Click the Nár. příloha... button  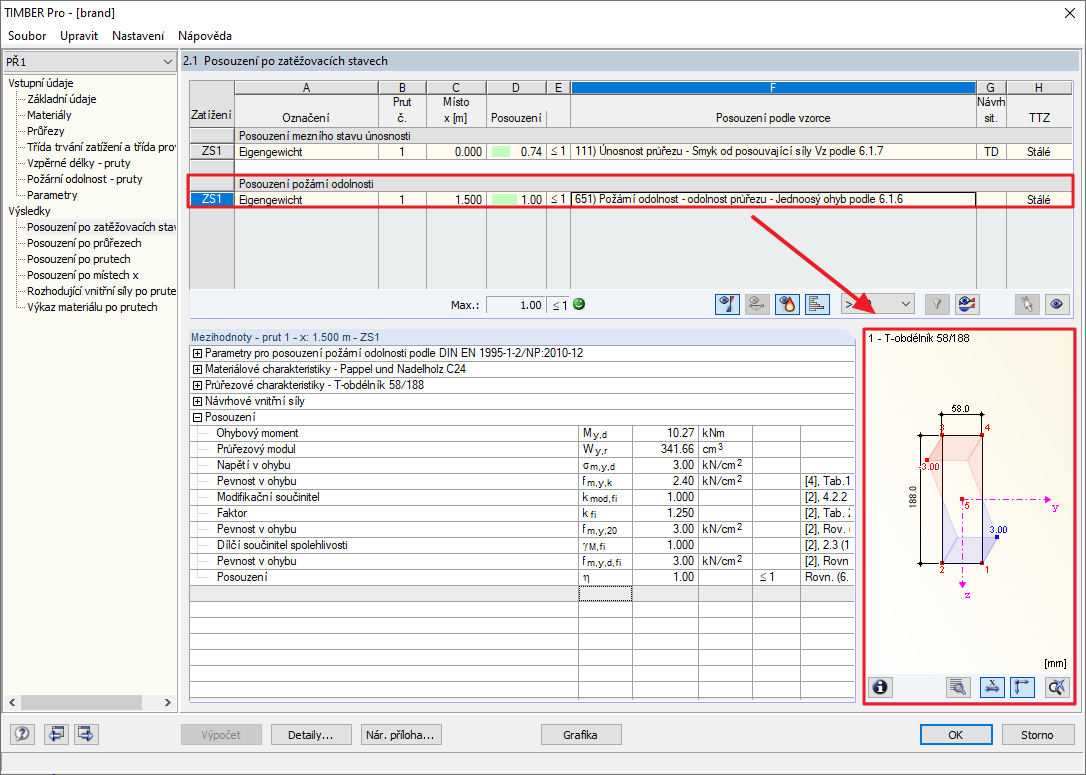(401, 735)
